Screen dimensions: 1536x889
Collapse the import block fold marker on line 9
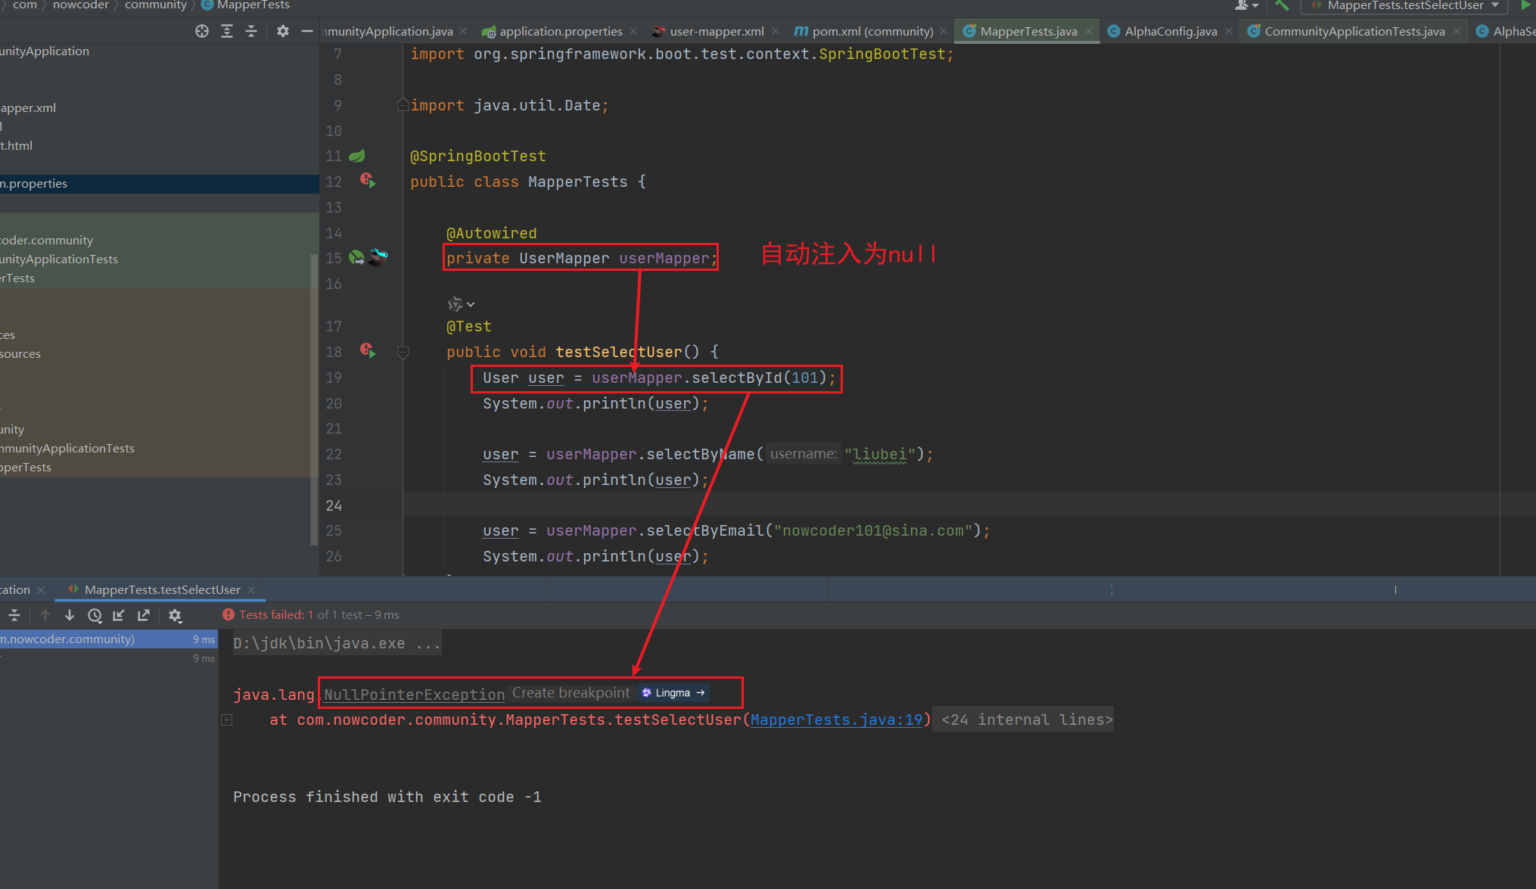point(402,105)
